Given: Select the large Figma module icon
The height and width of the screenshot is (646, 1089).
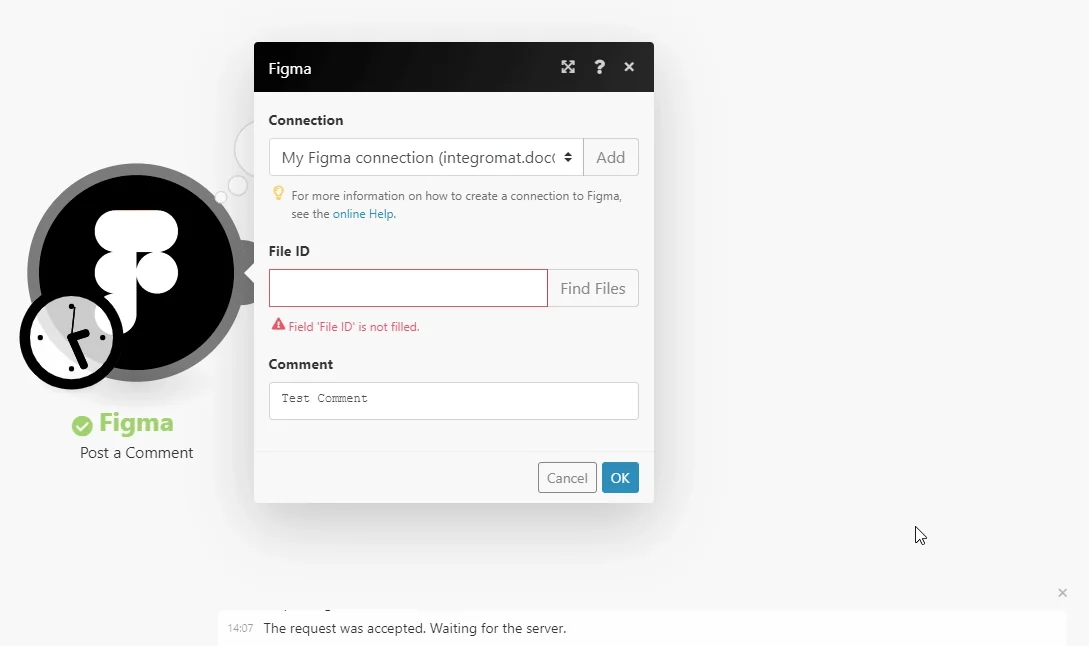Looking at the screenshot, I should (136, 272).
